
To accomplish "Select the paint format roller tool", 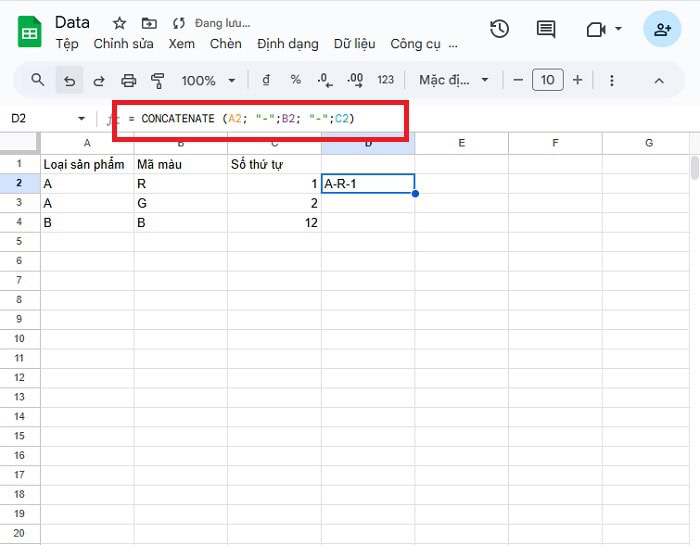I will (157, 80).
